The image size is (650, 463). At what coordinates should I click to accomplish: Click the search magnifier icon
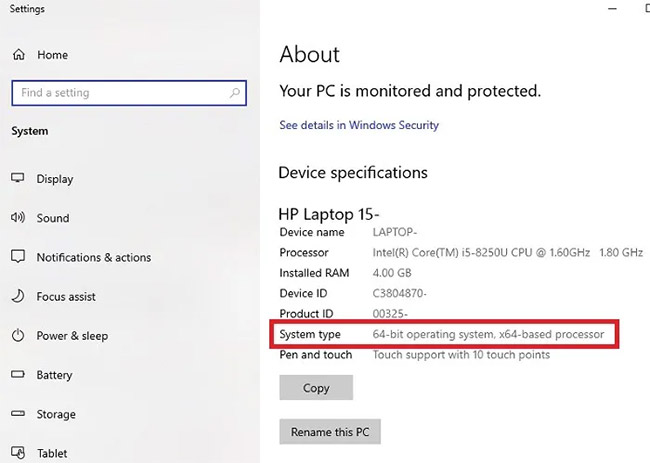(x=235, y=93)
